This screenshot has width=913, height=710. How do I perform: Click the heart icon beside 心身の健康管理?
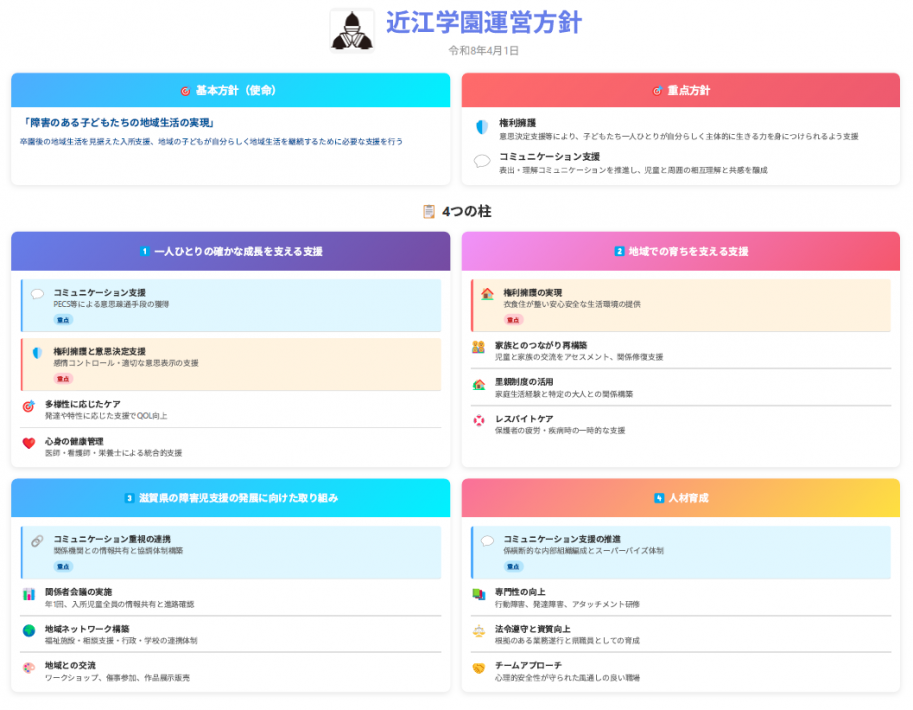click(29, 443)
